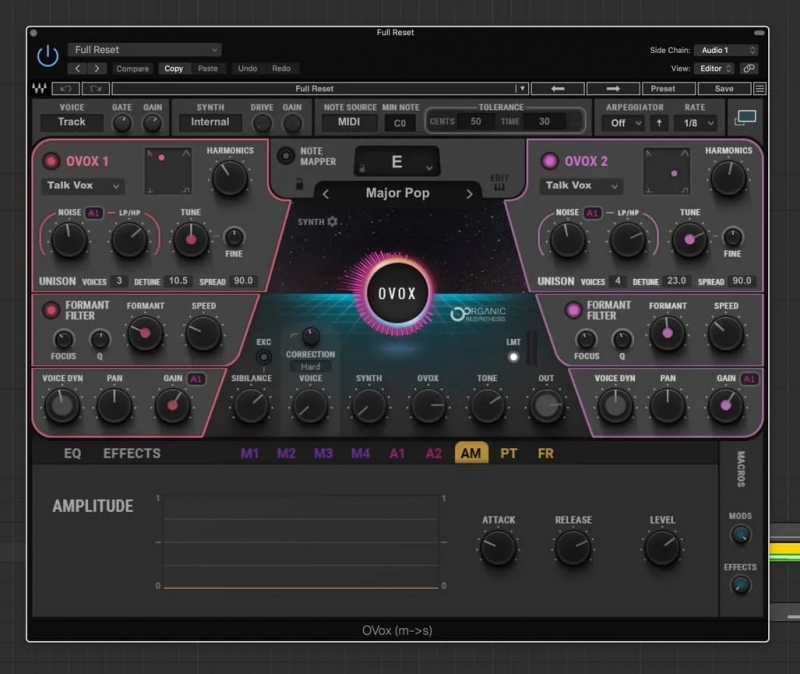Click the host next preset chevron near Compare

[96, 68]
